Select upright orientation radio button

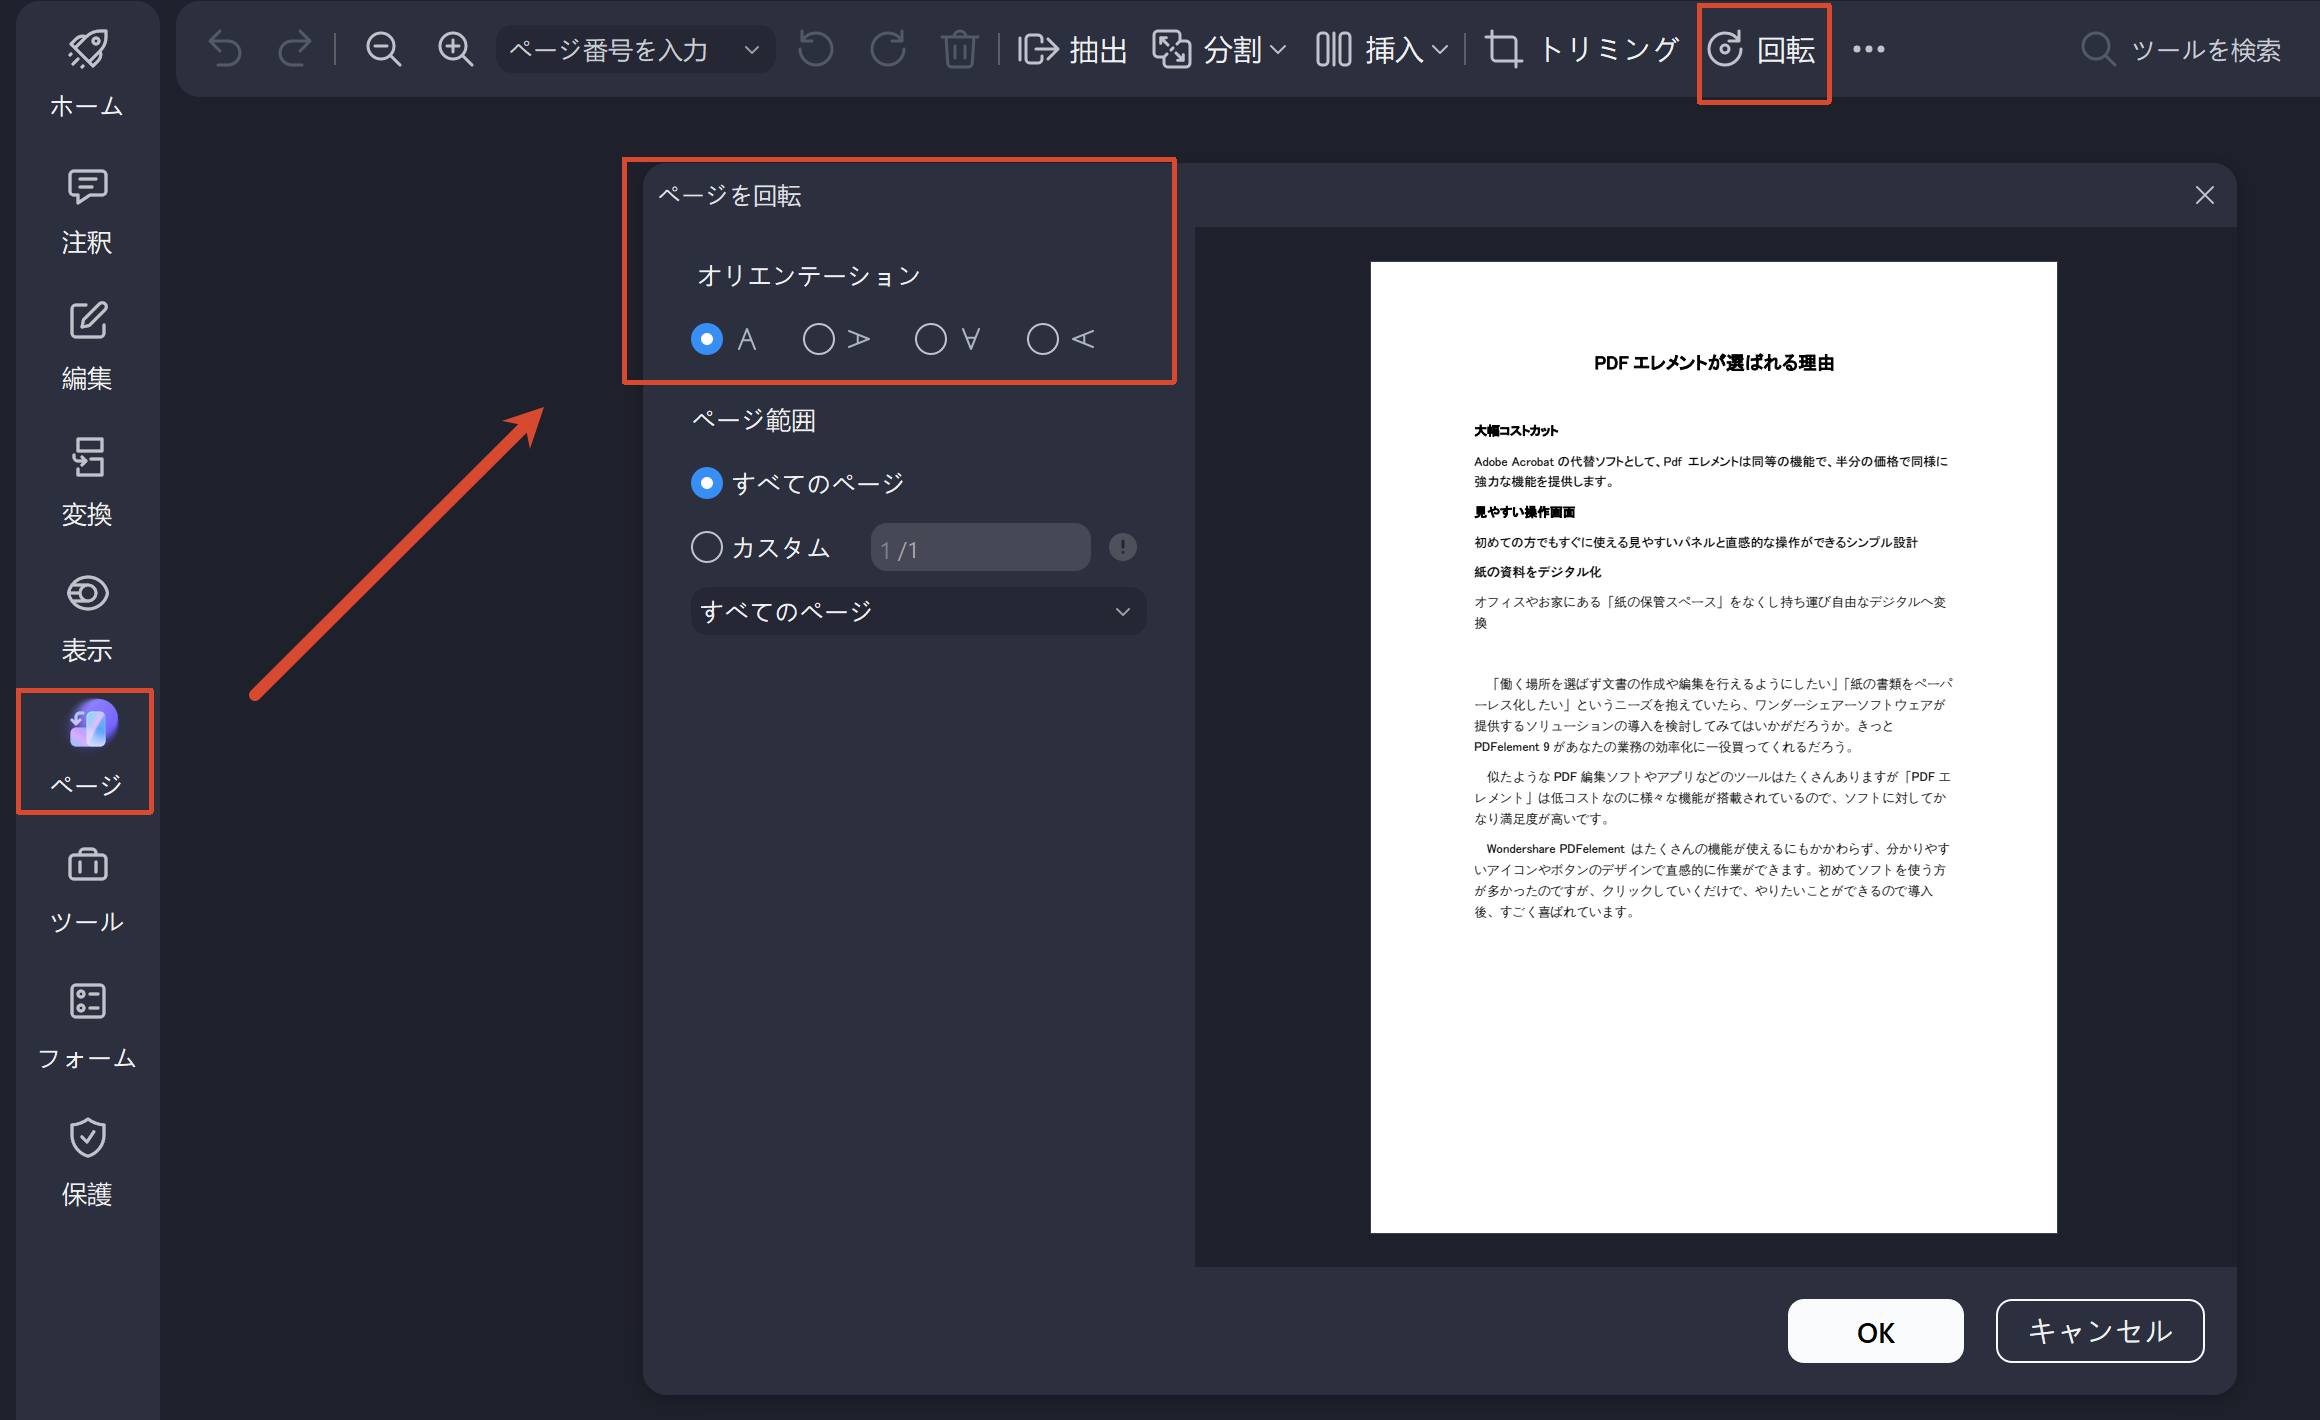(707, 339)
